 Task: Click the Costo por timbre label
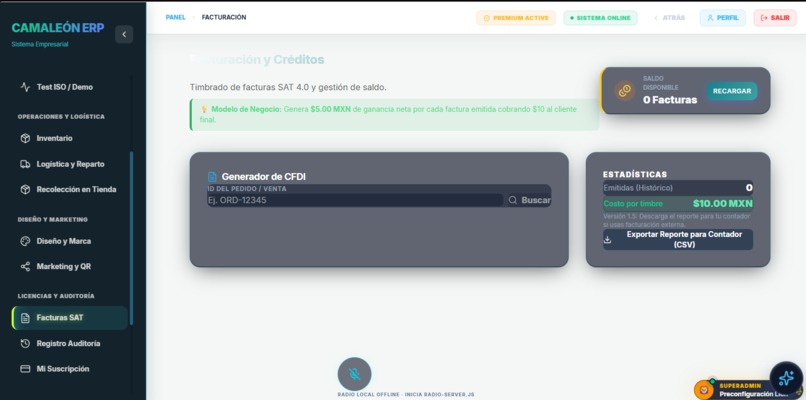pyautogui.click(x=633, y=204)
